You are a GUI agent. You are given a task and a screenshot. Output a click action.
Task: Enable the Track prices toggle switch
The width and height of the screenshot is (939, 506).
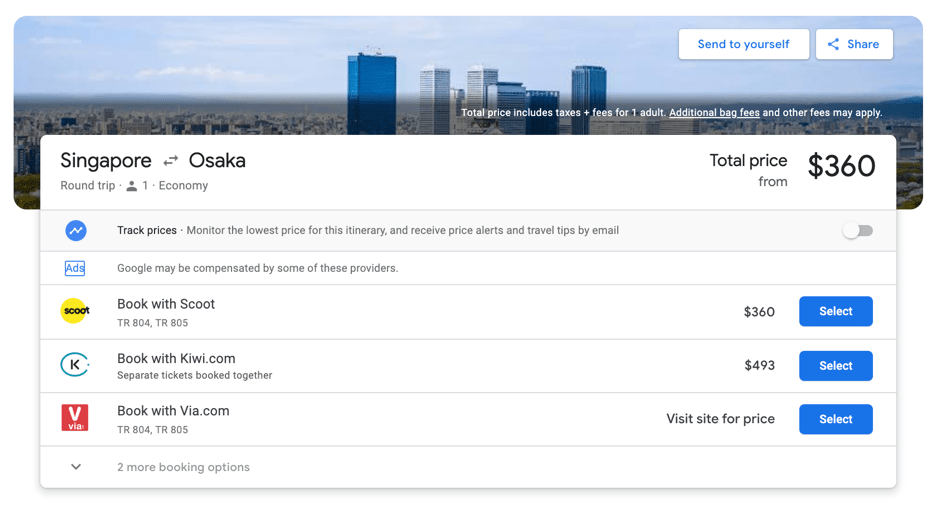[x=857, y=231]
